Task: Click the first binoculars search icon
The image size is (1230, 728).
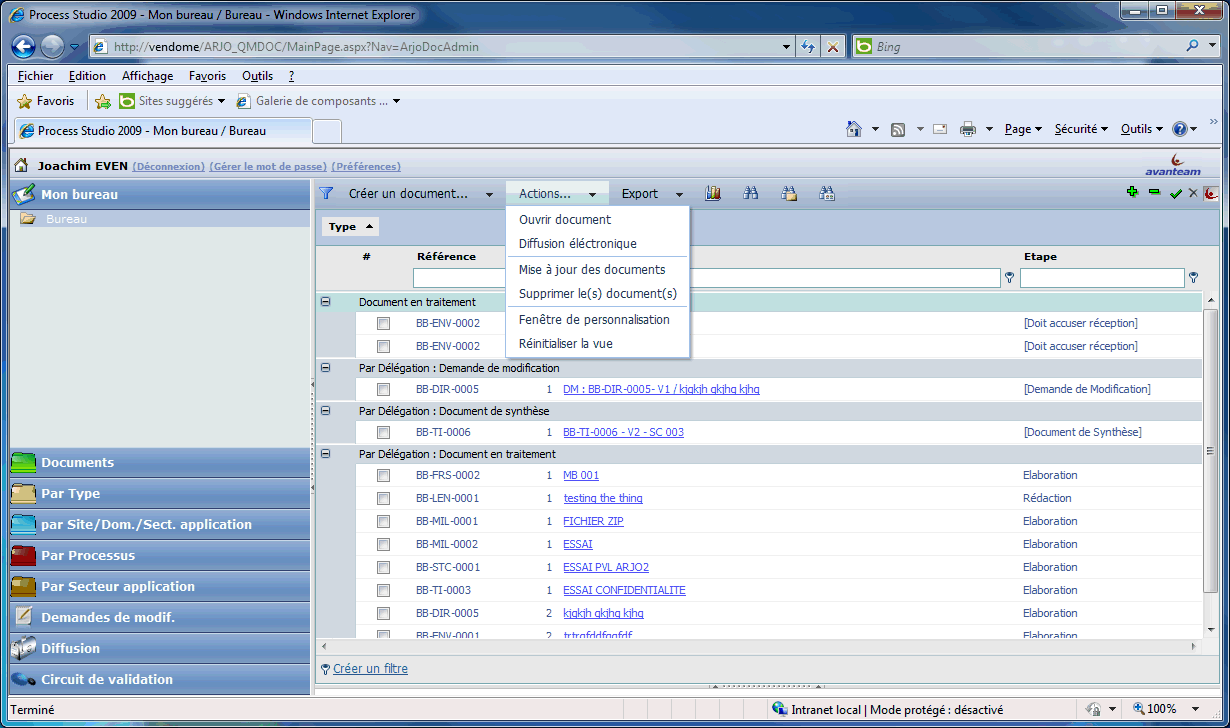Action: [x=751, y=194]
